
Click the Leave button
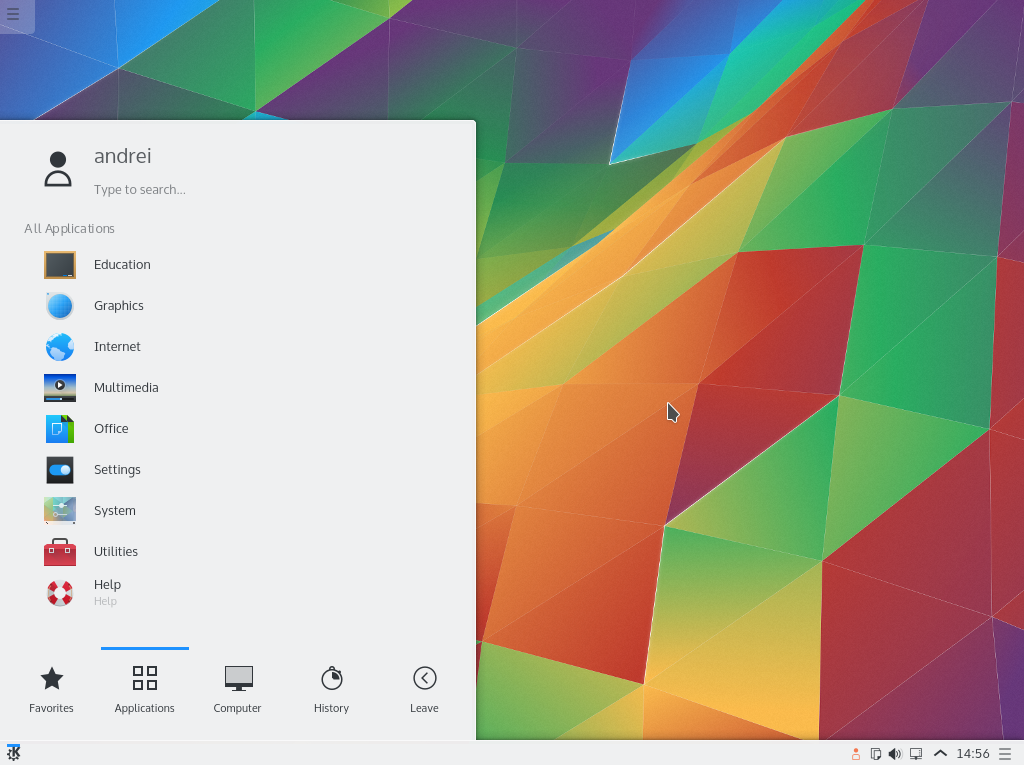pos(424,687)
